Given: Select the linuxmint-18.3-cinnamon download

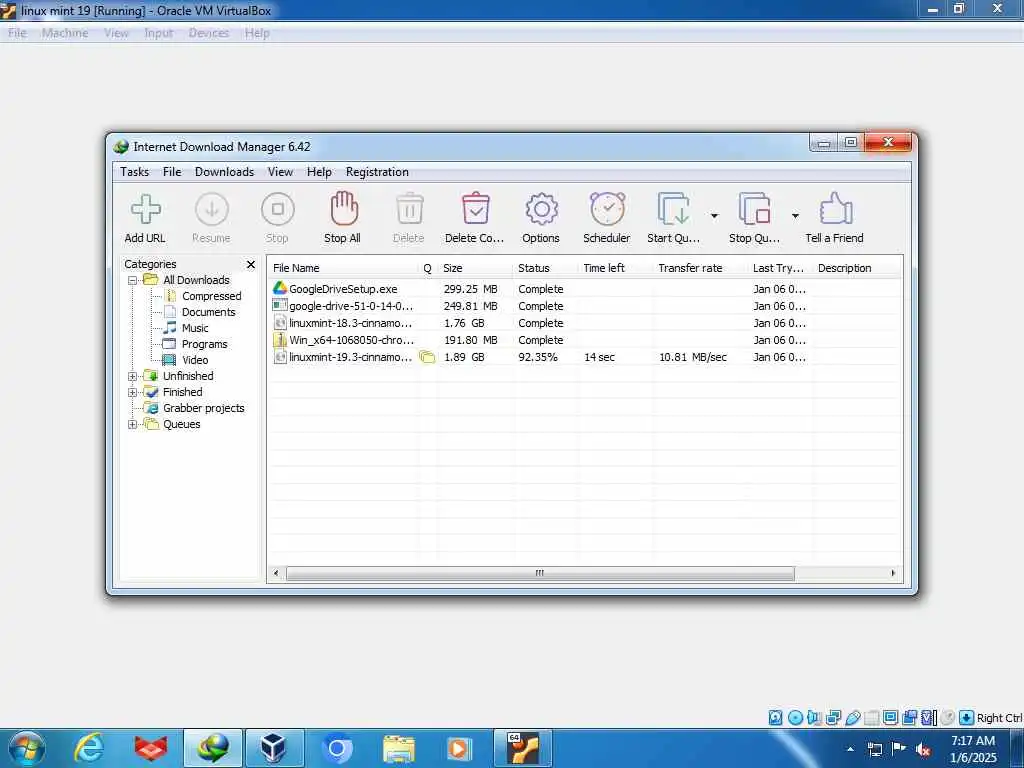Looking at the screenshot, I should 584,323.
